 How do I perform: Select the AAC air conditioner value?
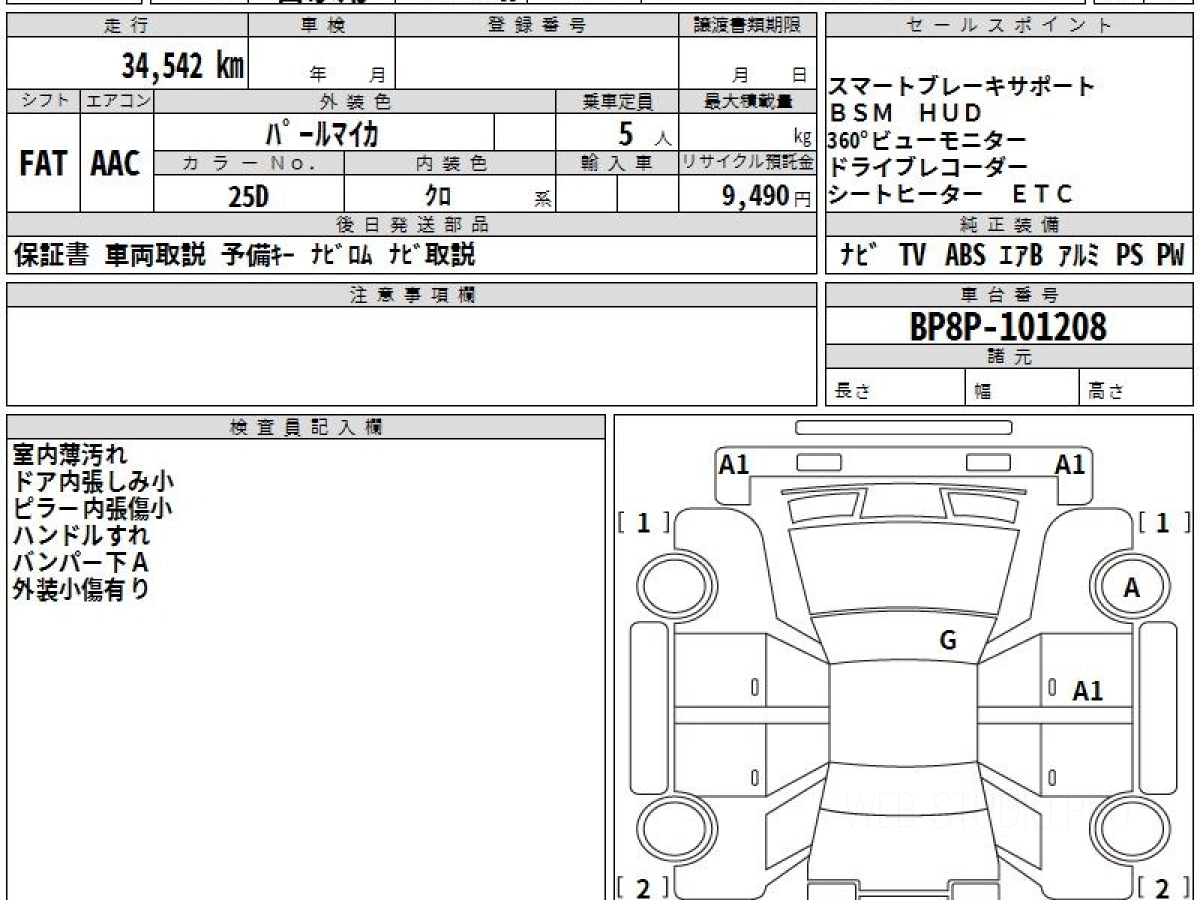click(116, 164)
